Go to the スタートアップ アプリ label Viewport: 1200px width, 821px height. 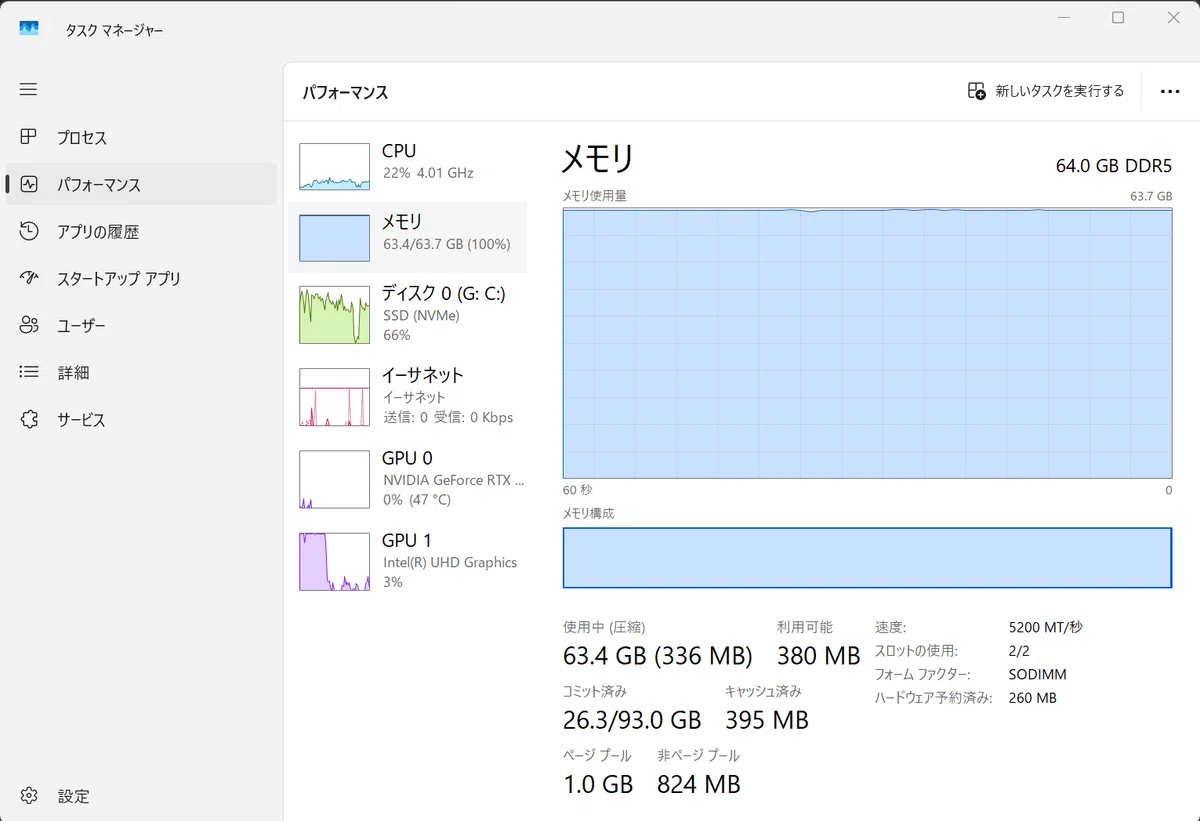(119, 279)
